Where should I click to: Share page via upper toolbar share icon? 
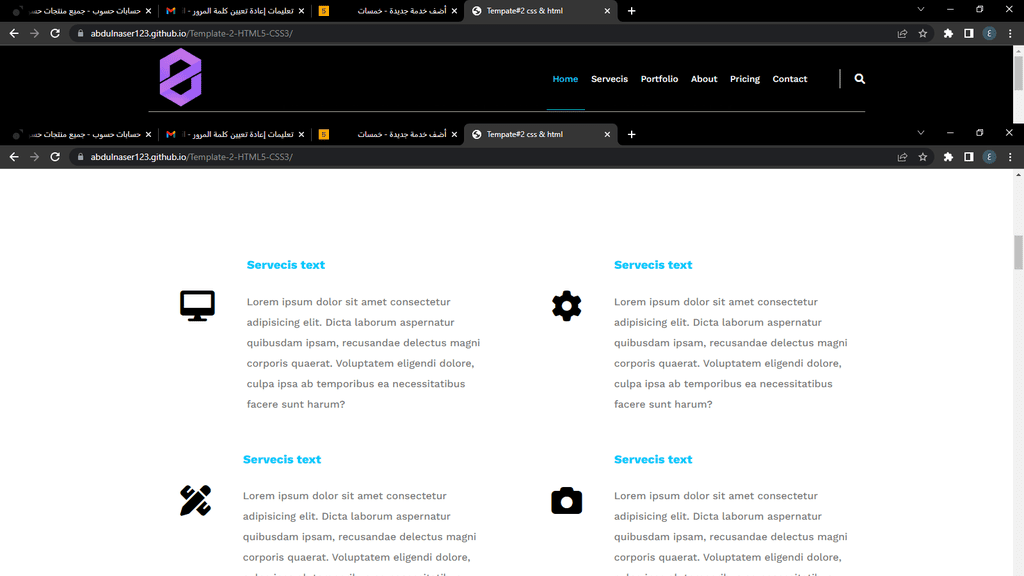click(x=902, y=33)
